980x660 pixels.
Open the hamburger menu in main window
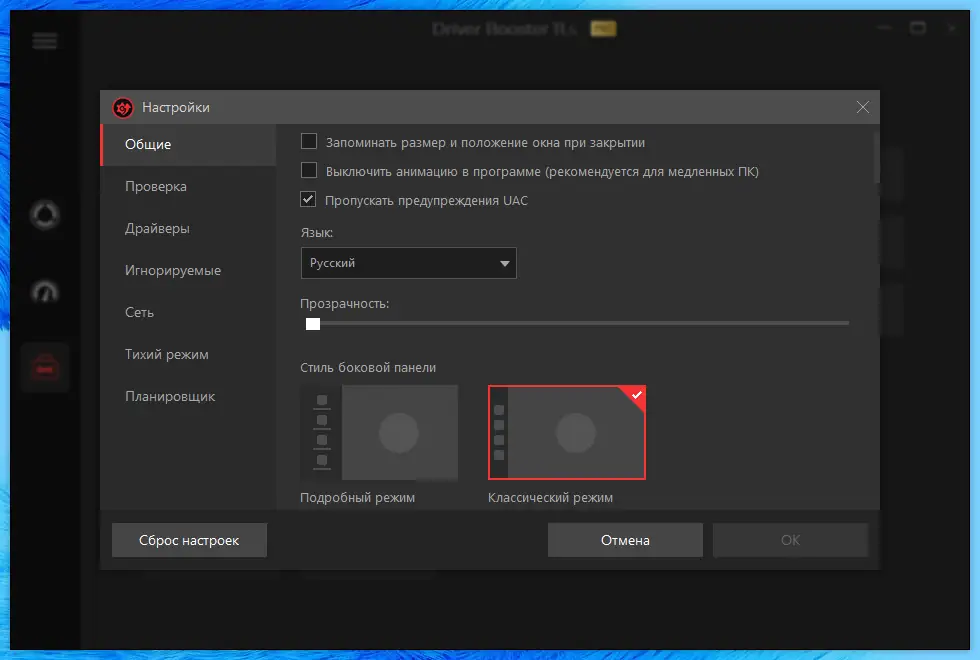(45, 41)
